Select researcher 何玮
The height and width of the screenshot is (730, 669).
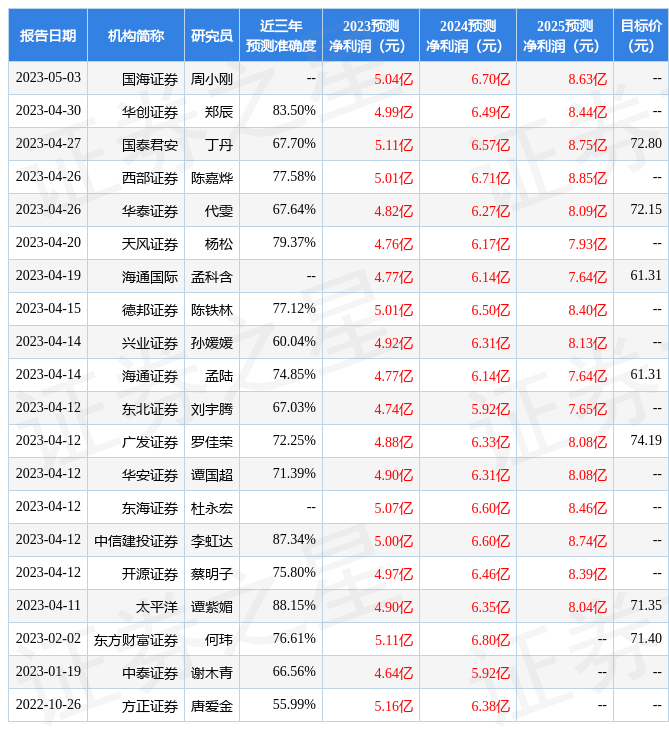pyautogui.click(x=219, y=641)
